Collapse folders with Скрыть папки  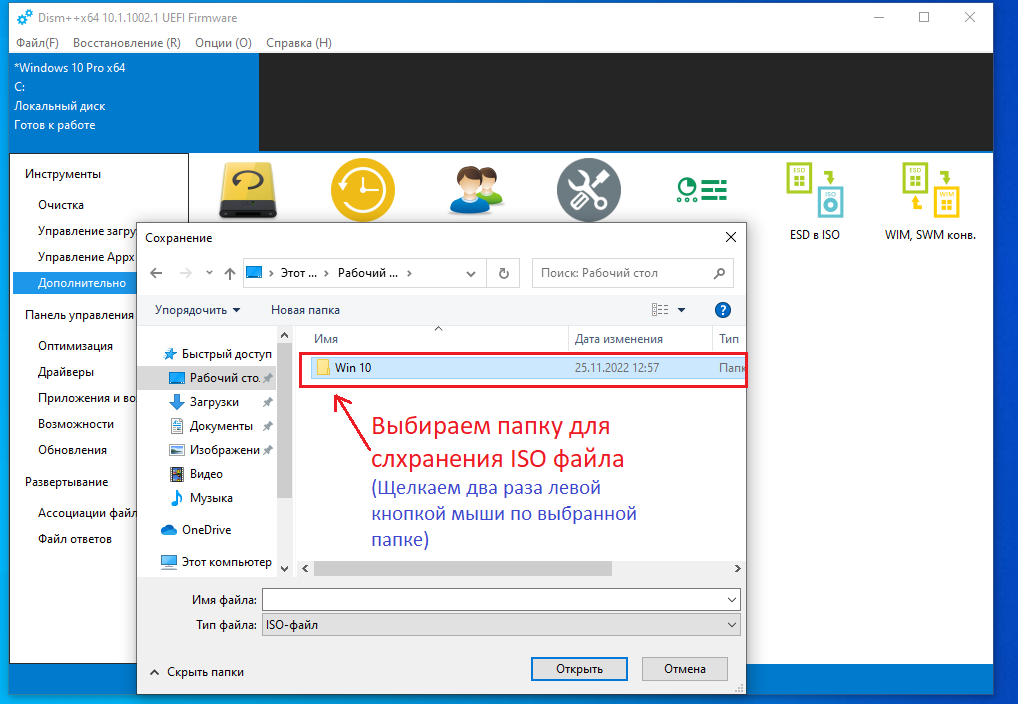pos(197,672)
